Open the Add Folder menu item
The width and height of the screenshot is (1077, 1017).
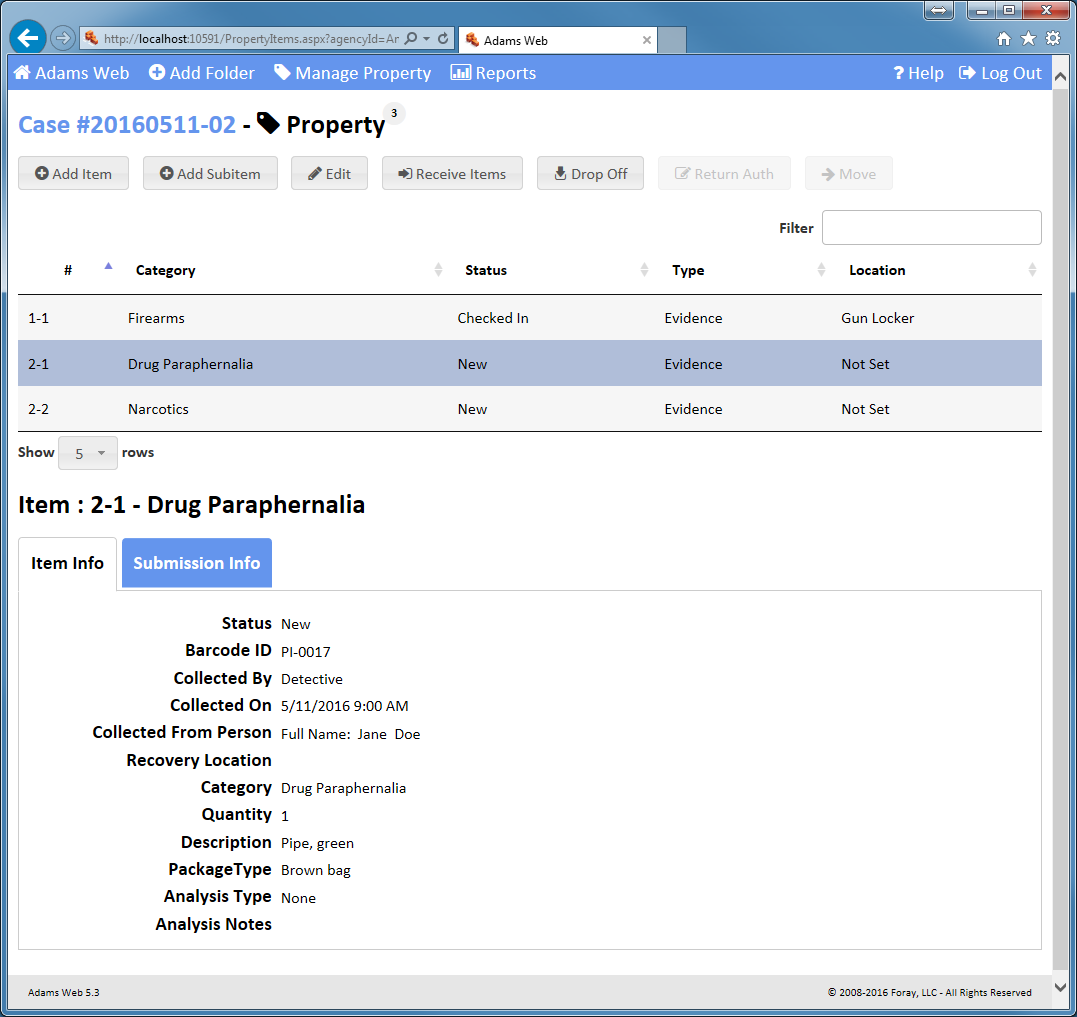coord(202,73)
